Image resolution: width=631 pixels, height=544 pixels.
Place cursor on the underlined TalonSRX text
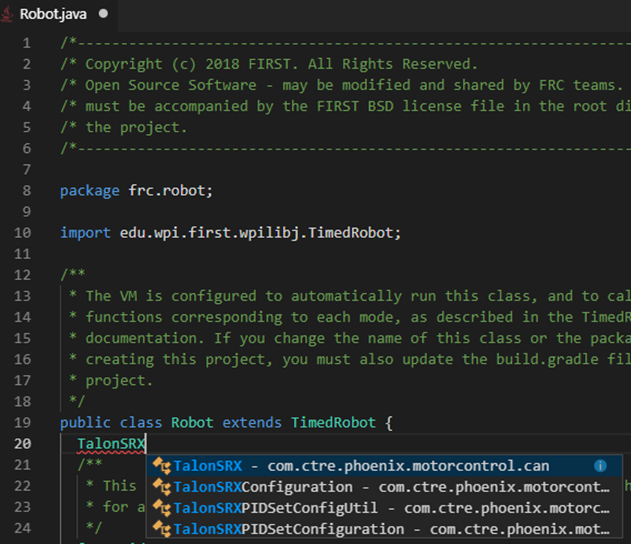(x=111, y=444)
